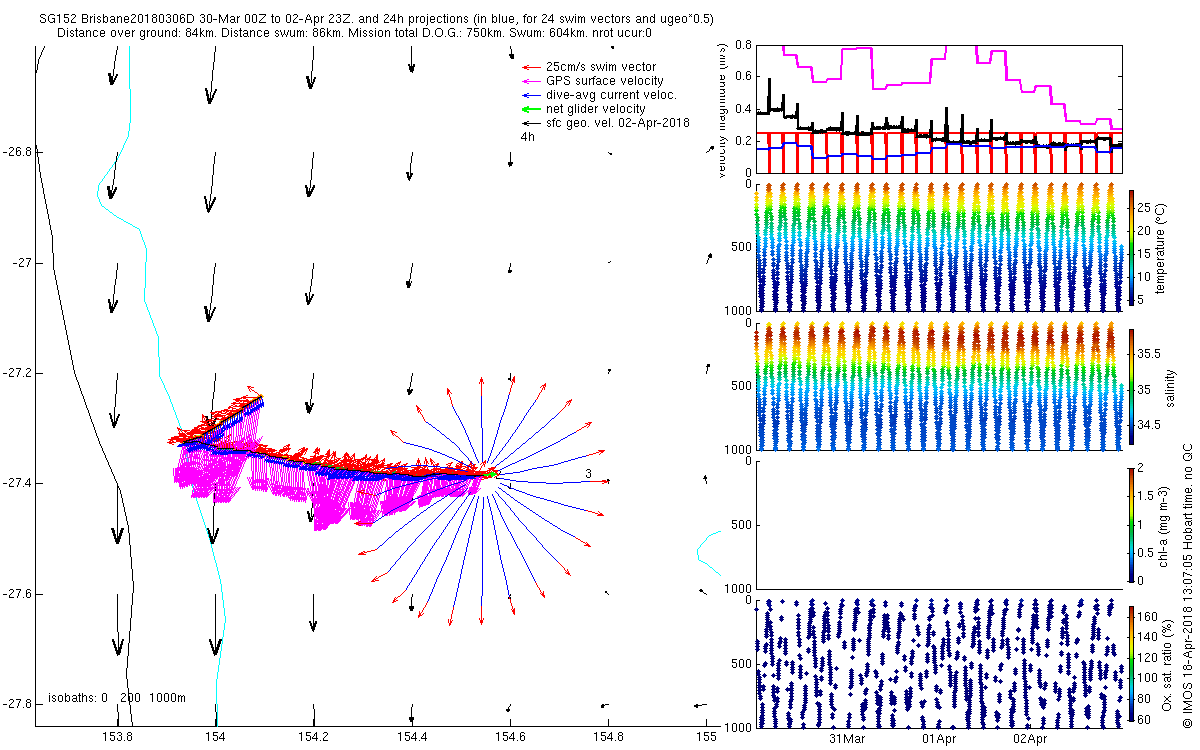Click the '3' label near the glider position
The width and height of the screenshot is (1200, 750).
click(589, 473)
